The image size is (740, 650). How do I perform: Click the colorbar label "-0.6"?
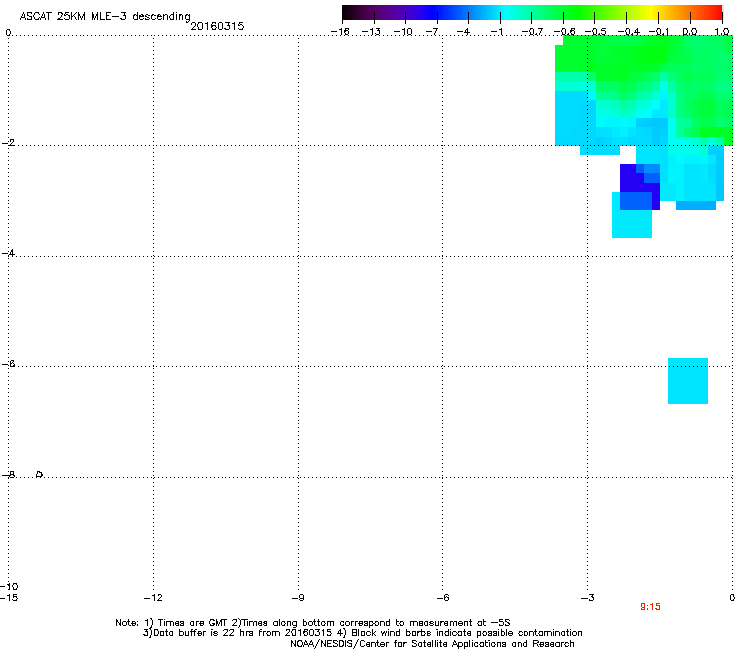coord(564,32)
